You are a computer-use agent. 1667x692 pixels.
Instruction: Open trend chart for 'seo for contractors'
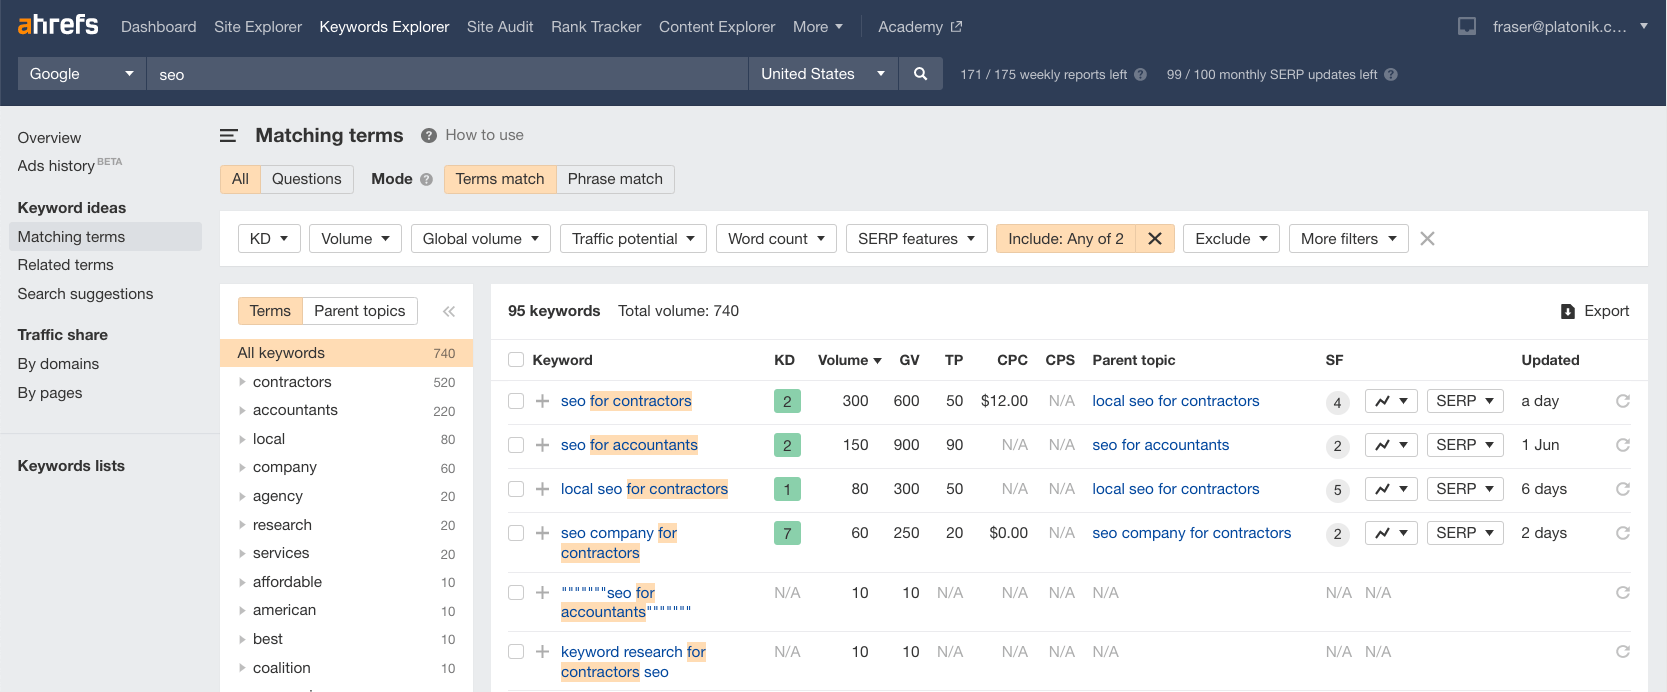tap(1391, 401)
